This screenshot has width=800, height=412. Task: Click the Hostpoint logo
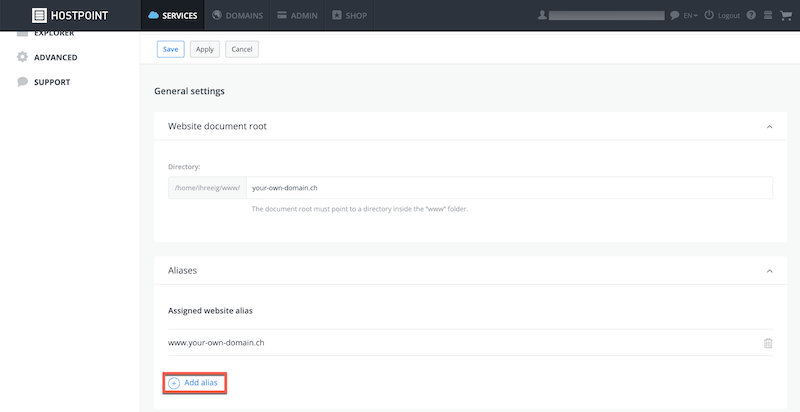[x=70, y=15]
